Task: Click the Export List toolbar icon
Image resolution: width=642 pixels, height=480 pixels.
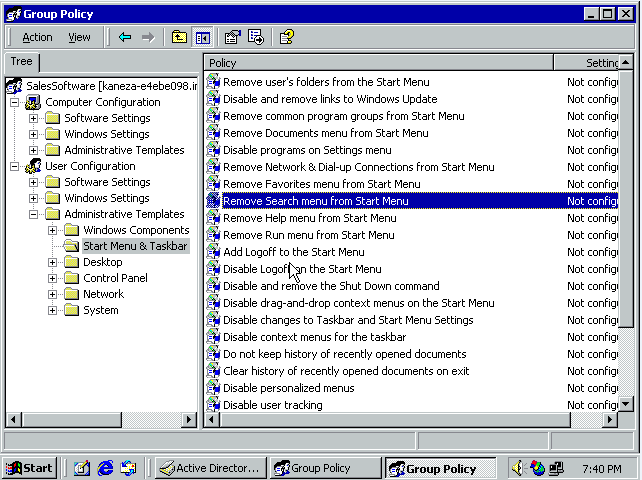Action: coord(256,38)
